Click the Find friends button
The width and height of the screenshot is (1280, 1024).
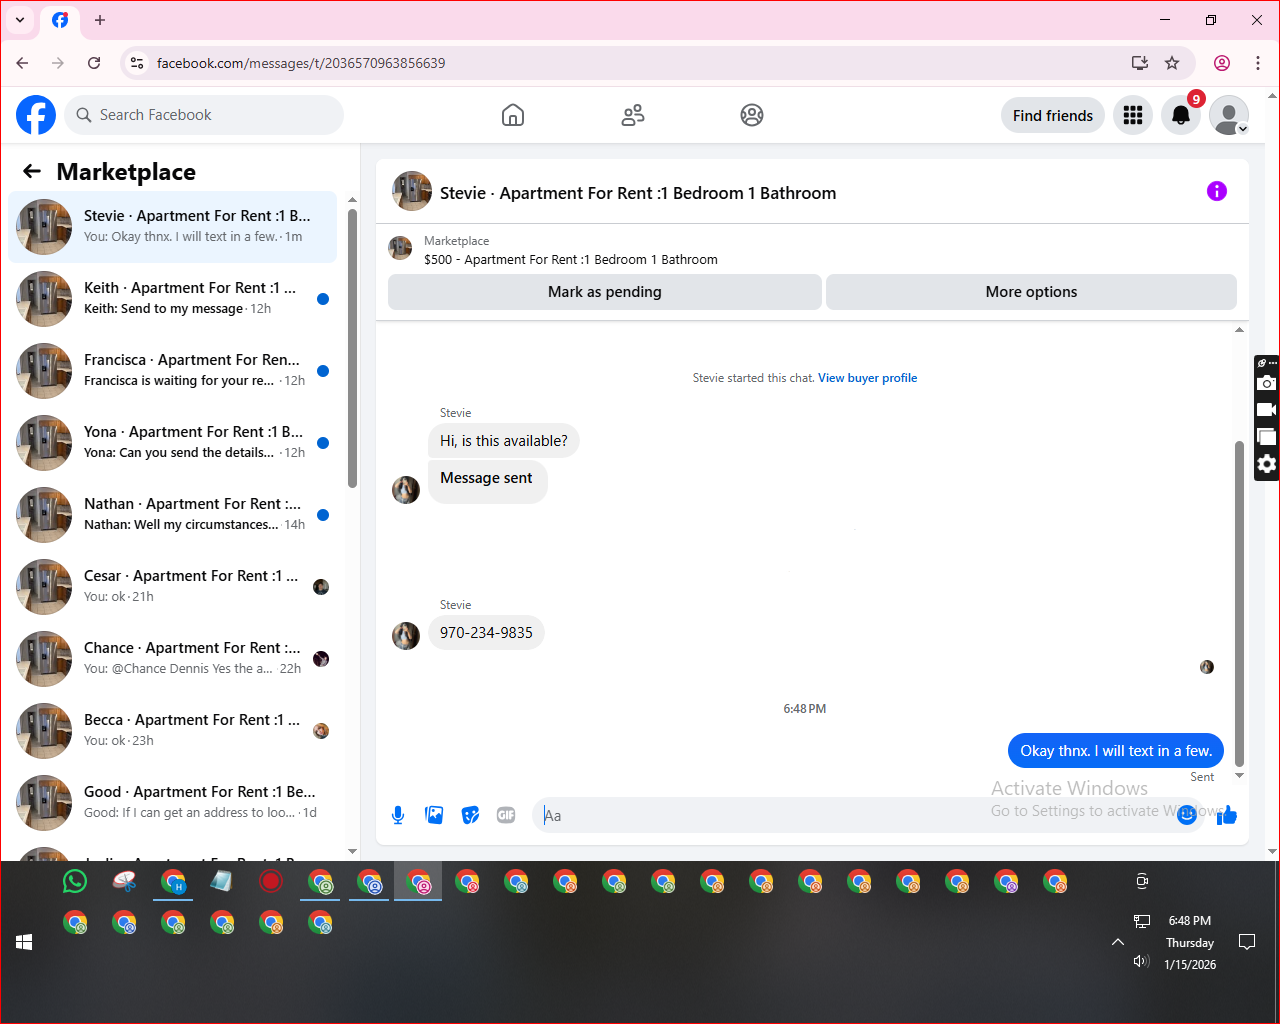[1053, 115]
